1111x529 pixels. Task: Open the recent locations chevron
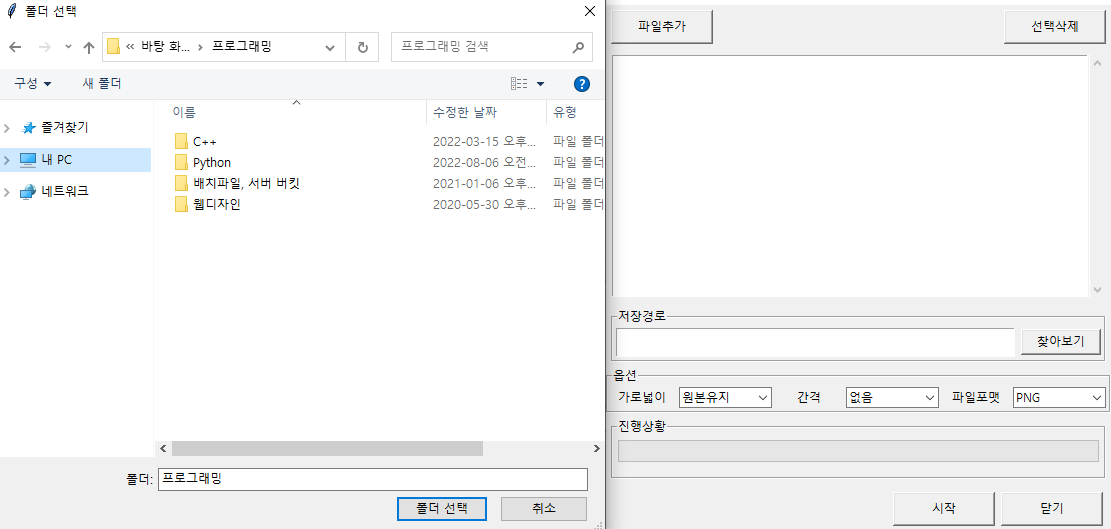tap(68, 47)
